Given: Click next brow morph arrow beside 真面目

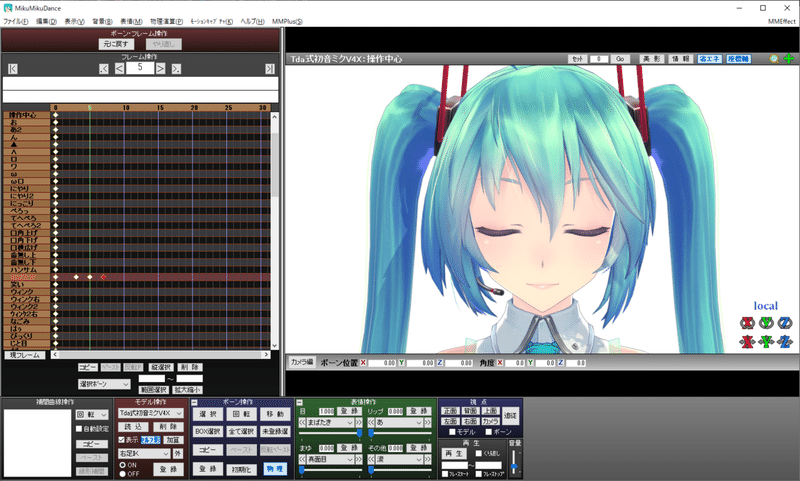Looking at the screenshot, I should point(359,460).
